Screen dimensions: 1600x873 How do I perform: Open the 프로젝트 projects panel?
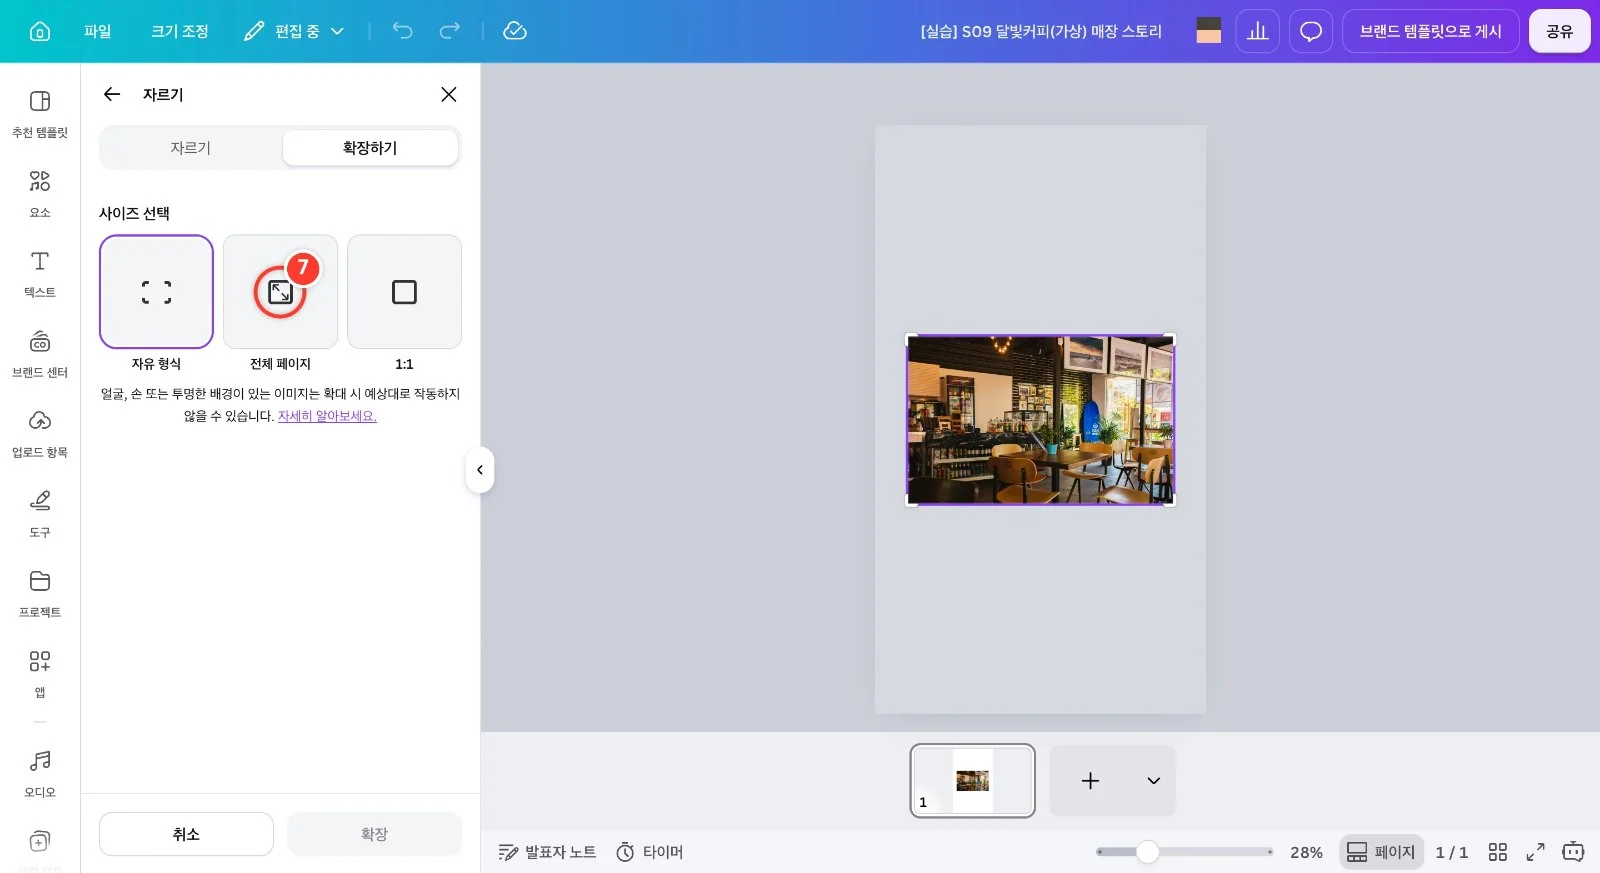coord(40,593)
